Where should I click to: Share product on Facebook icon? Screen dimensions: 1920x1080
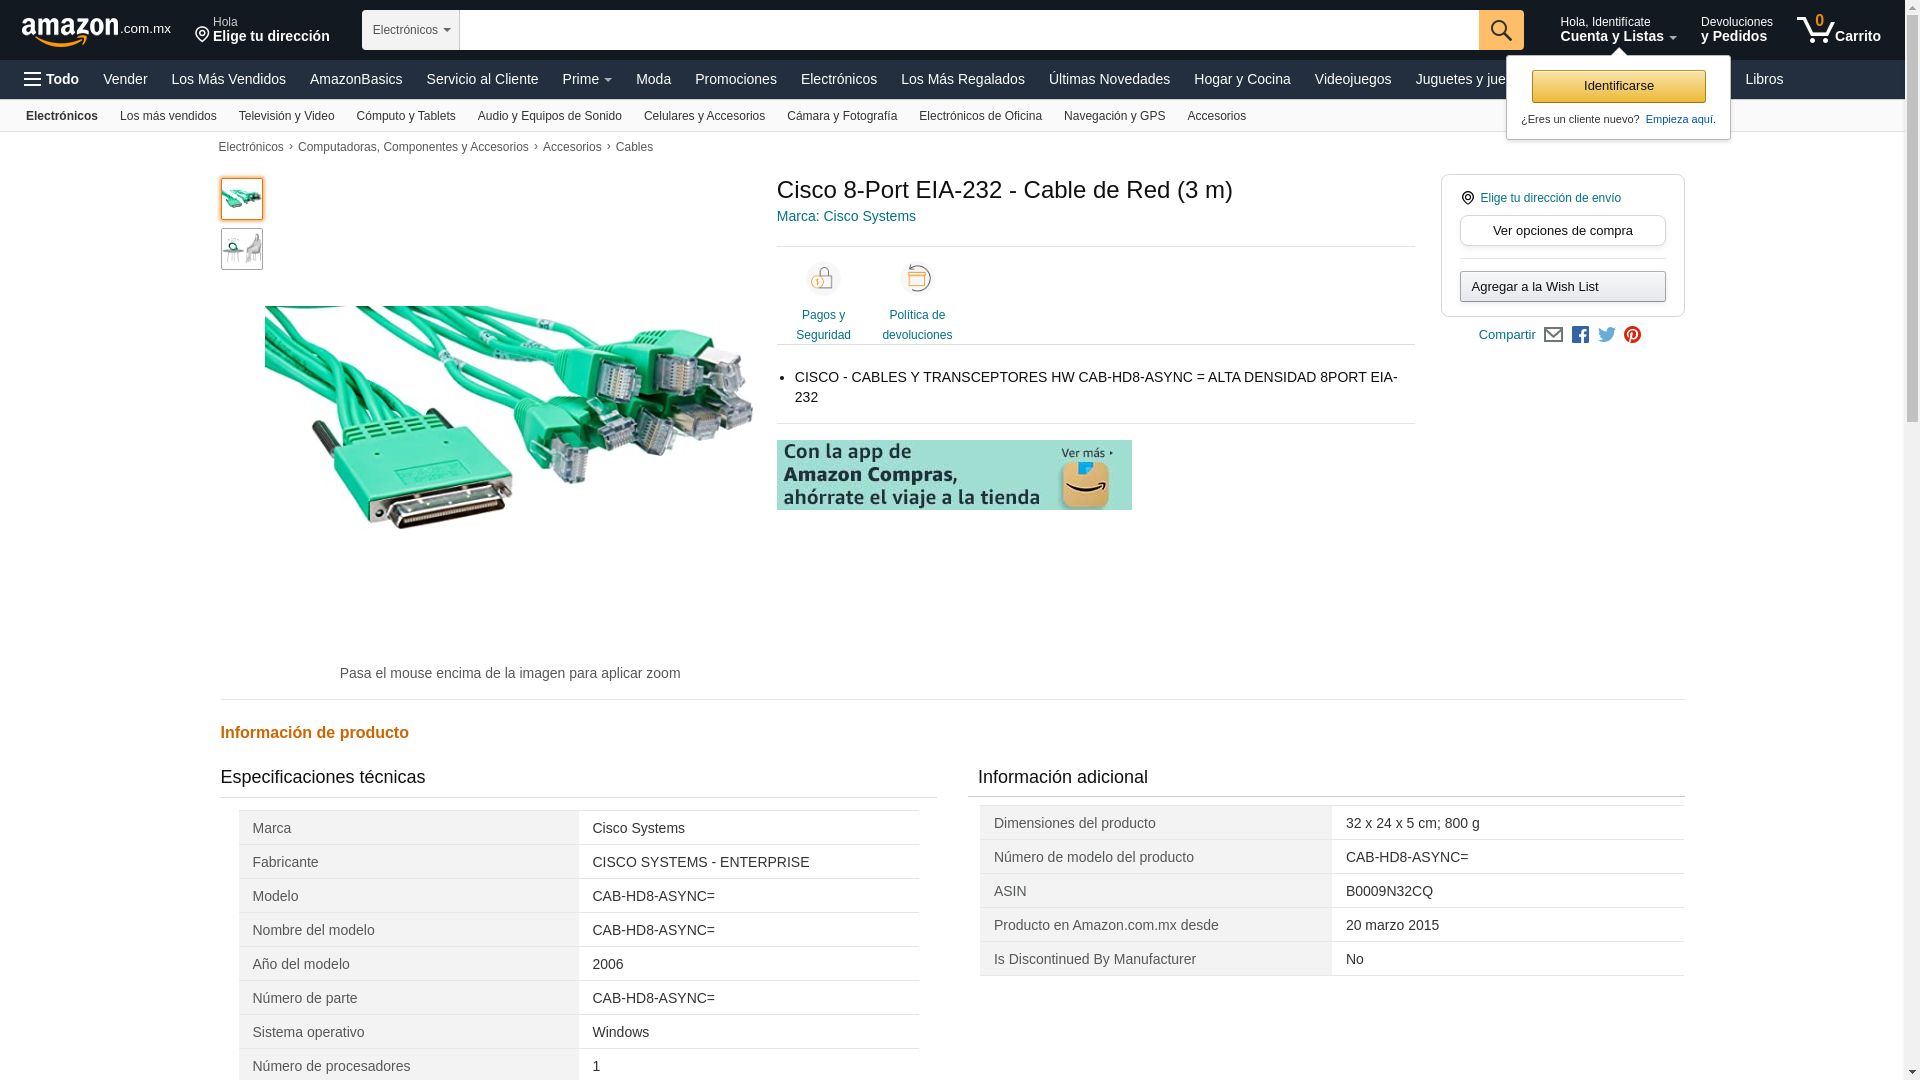tap(1580, 335)
